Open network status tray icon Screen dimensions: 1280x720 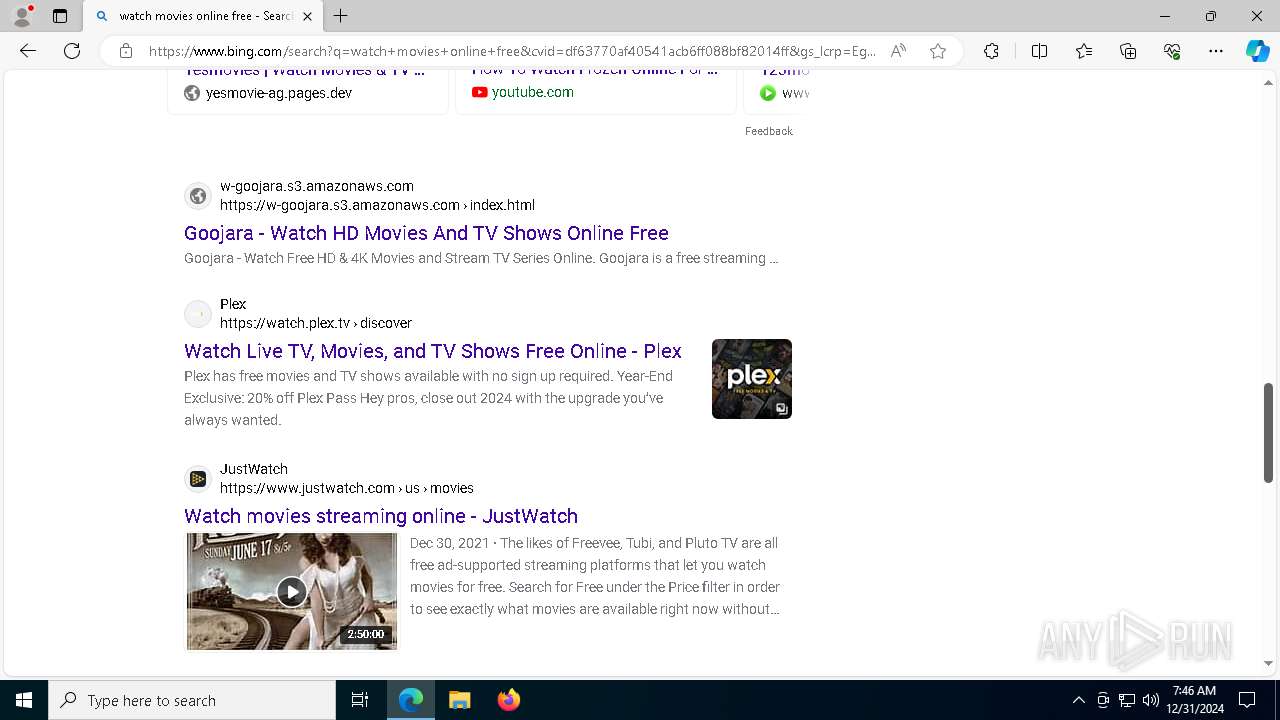(x=1127, y=700)
